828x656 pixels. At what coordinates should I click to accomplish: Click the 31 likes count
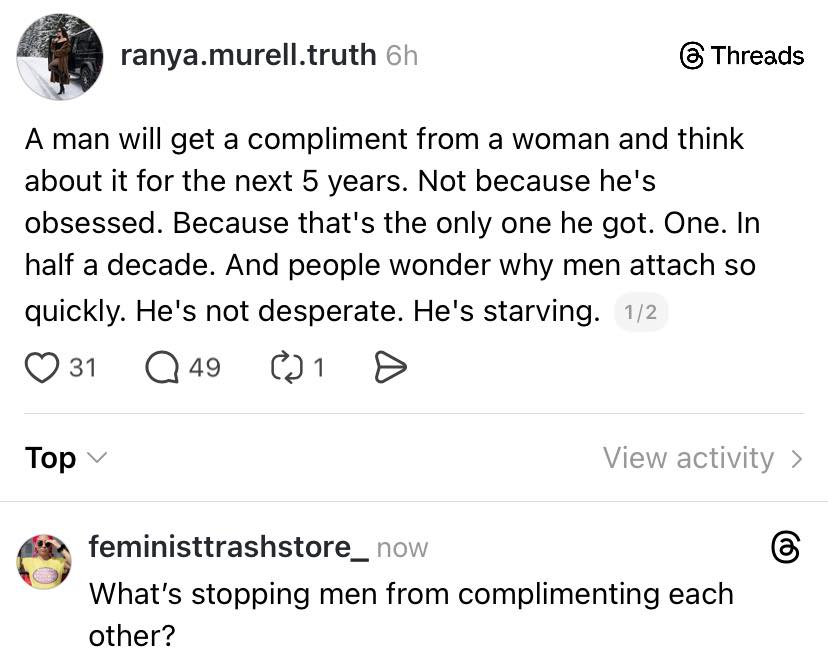tap(83, 369)
